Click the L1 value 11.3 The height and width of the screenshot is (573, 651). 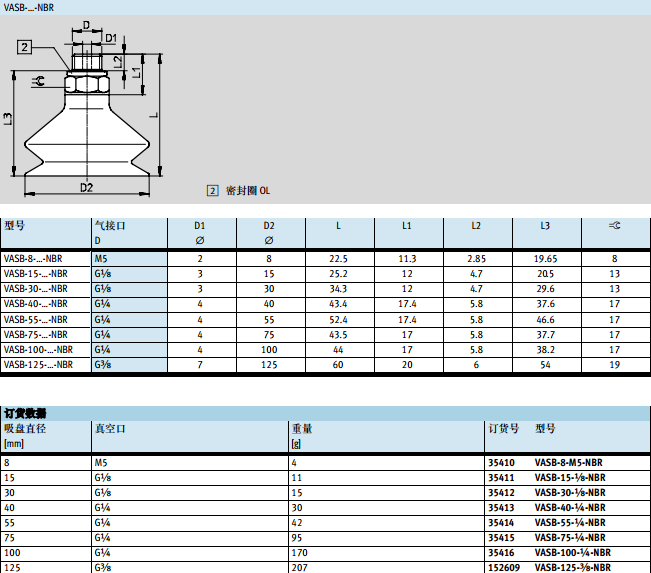tap(407, 259)
